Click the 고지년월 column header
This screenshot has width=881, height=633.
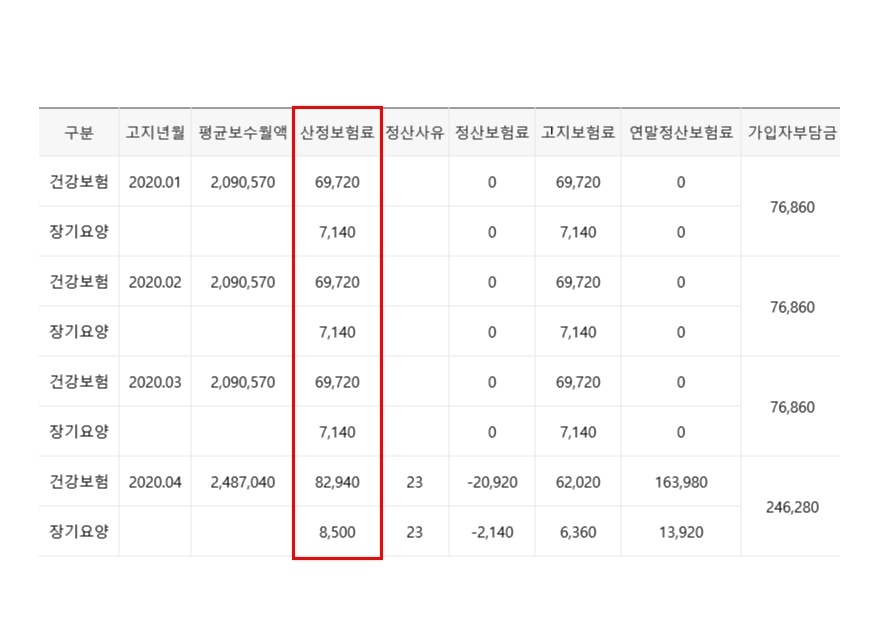(155, 133)
